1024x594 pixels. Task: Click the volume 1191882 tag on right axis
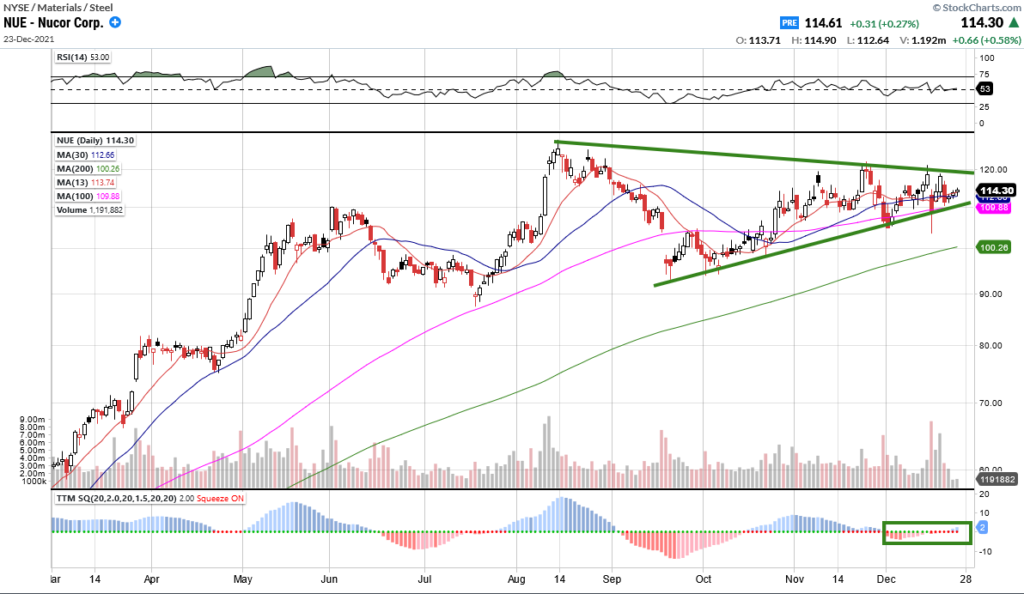[996, 481]
